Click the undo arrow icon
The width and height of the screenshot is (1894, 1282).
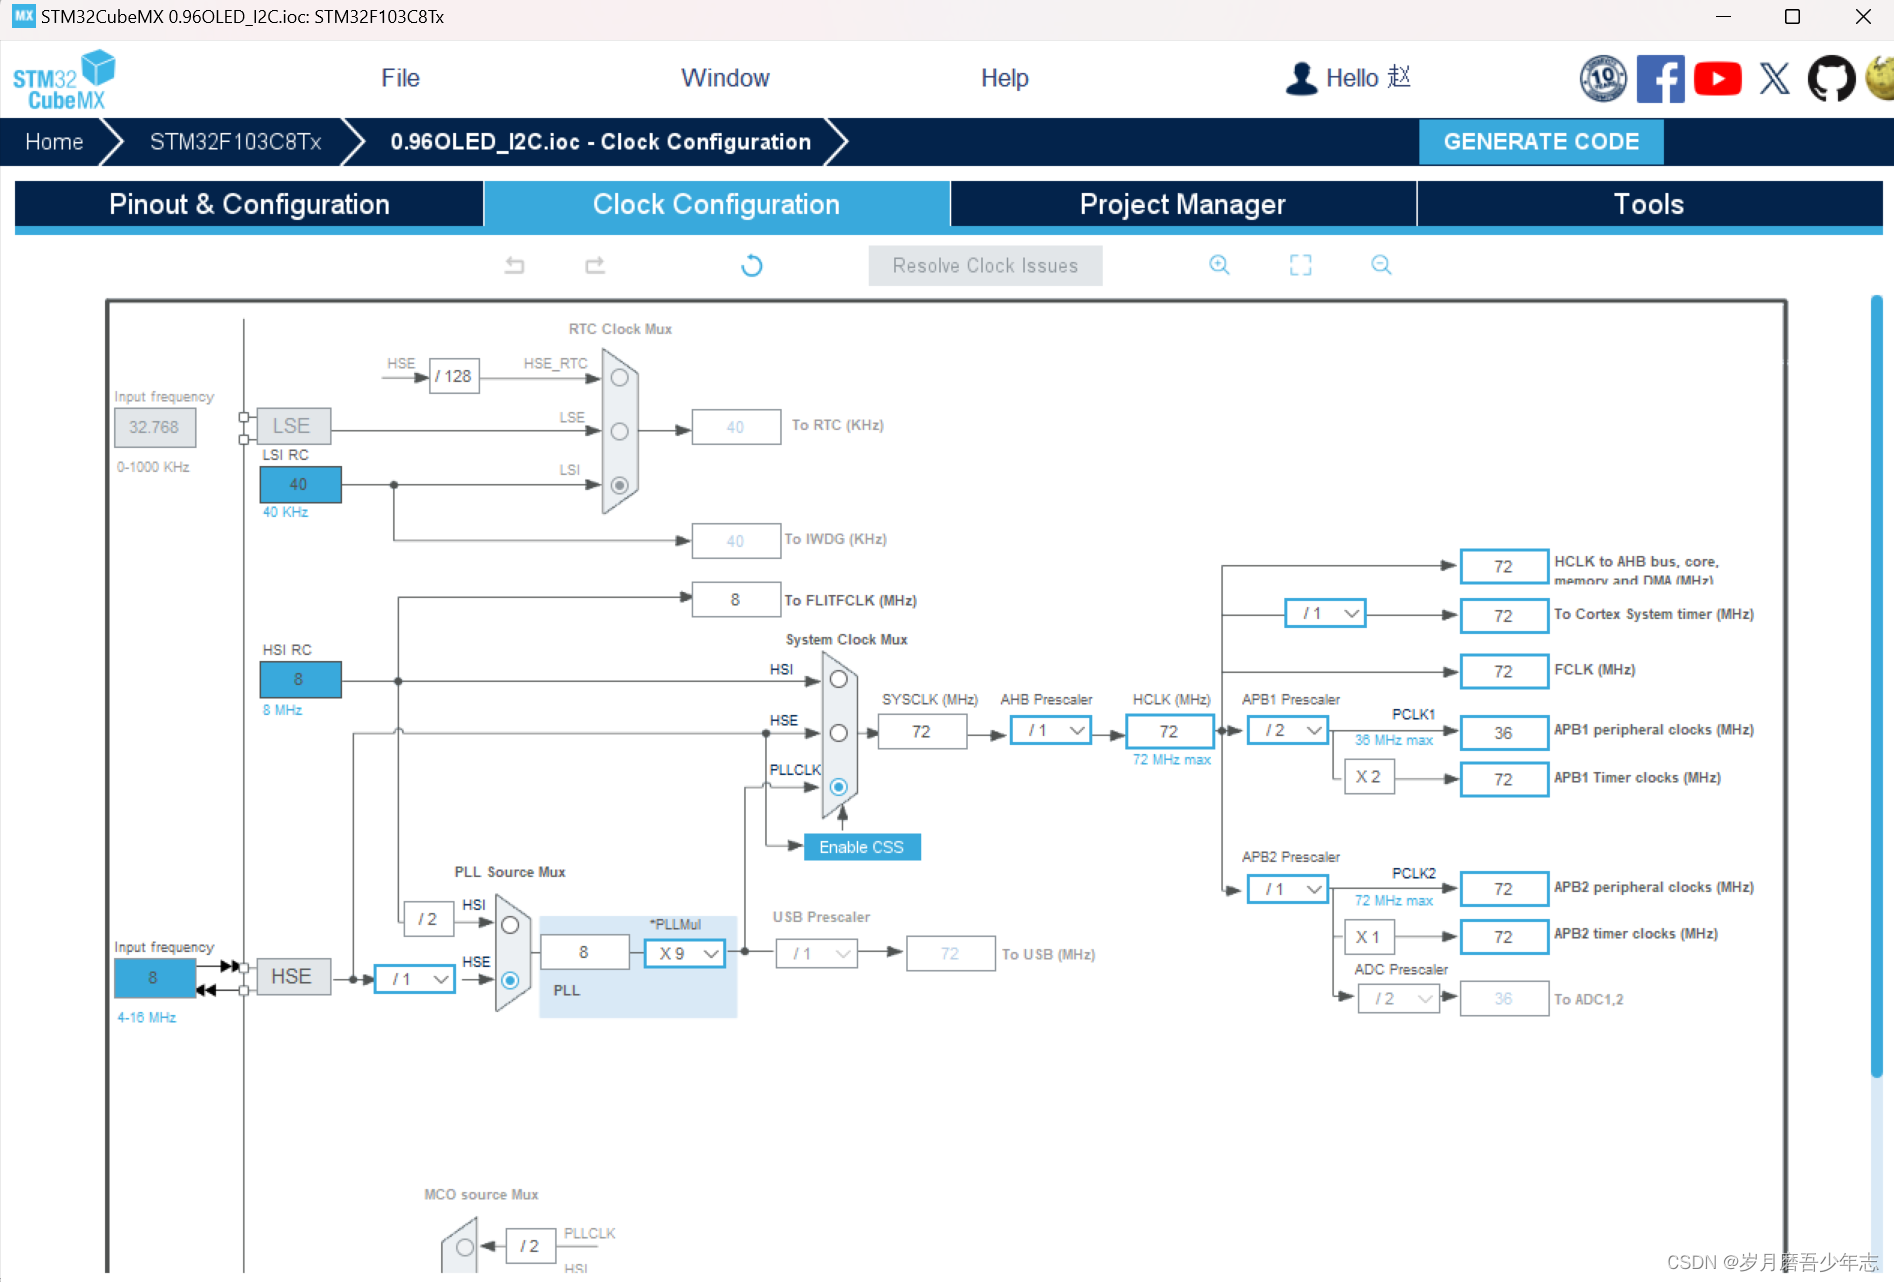[x=514, y=265]
